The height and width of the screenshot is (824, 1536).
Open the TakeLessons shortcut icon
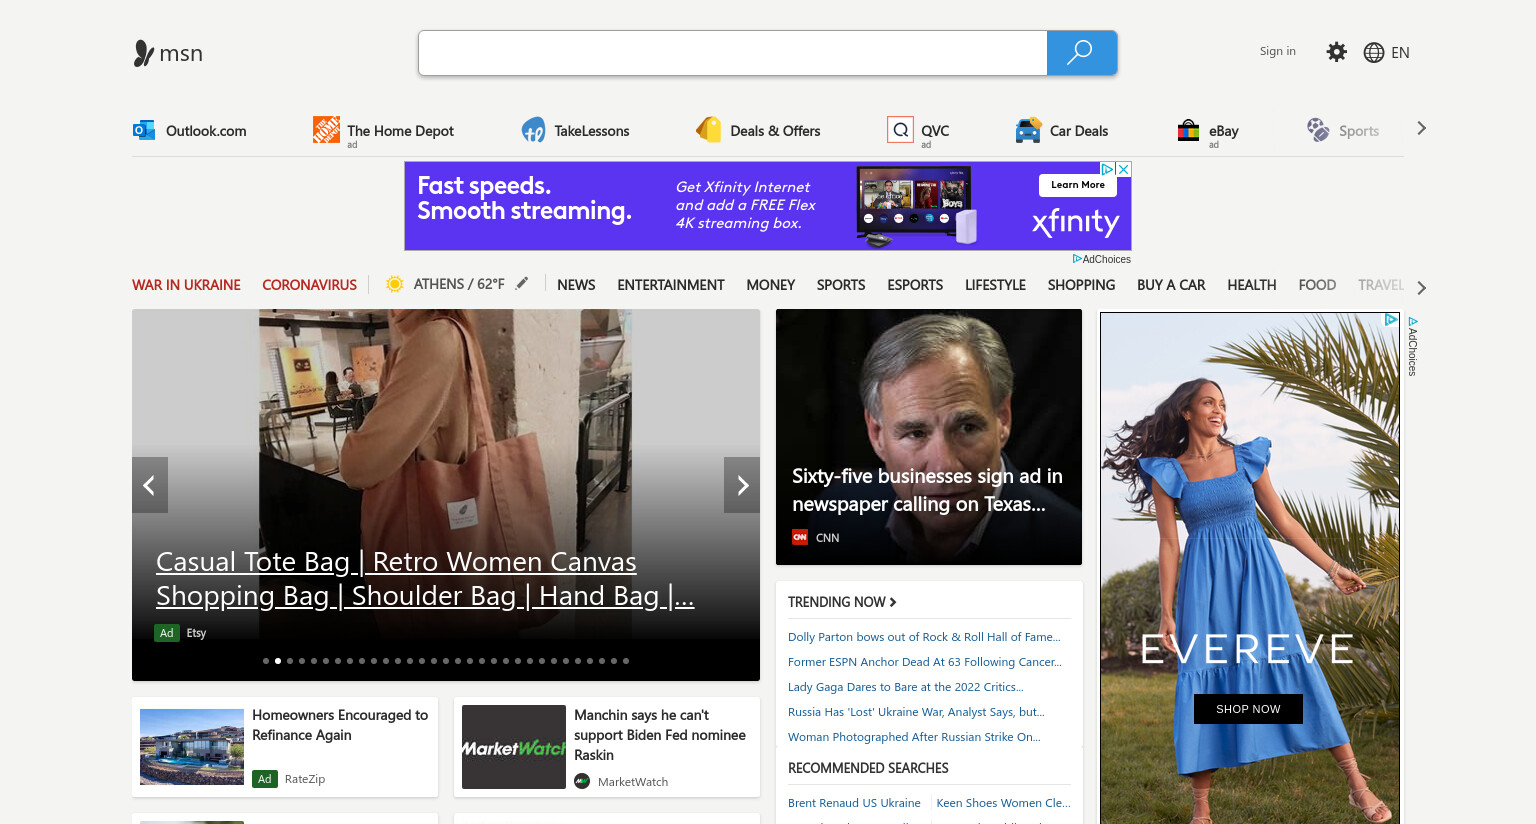[533, 130]
